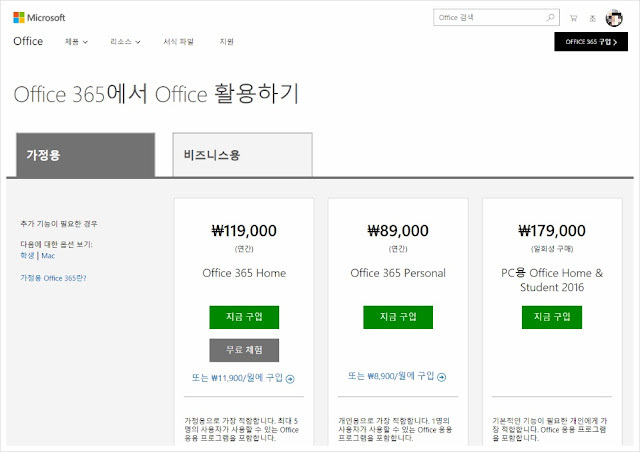Click the ₩119,000 price text
This screenshot has width=640, height=452.
[244, 231]
